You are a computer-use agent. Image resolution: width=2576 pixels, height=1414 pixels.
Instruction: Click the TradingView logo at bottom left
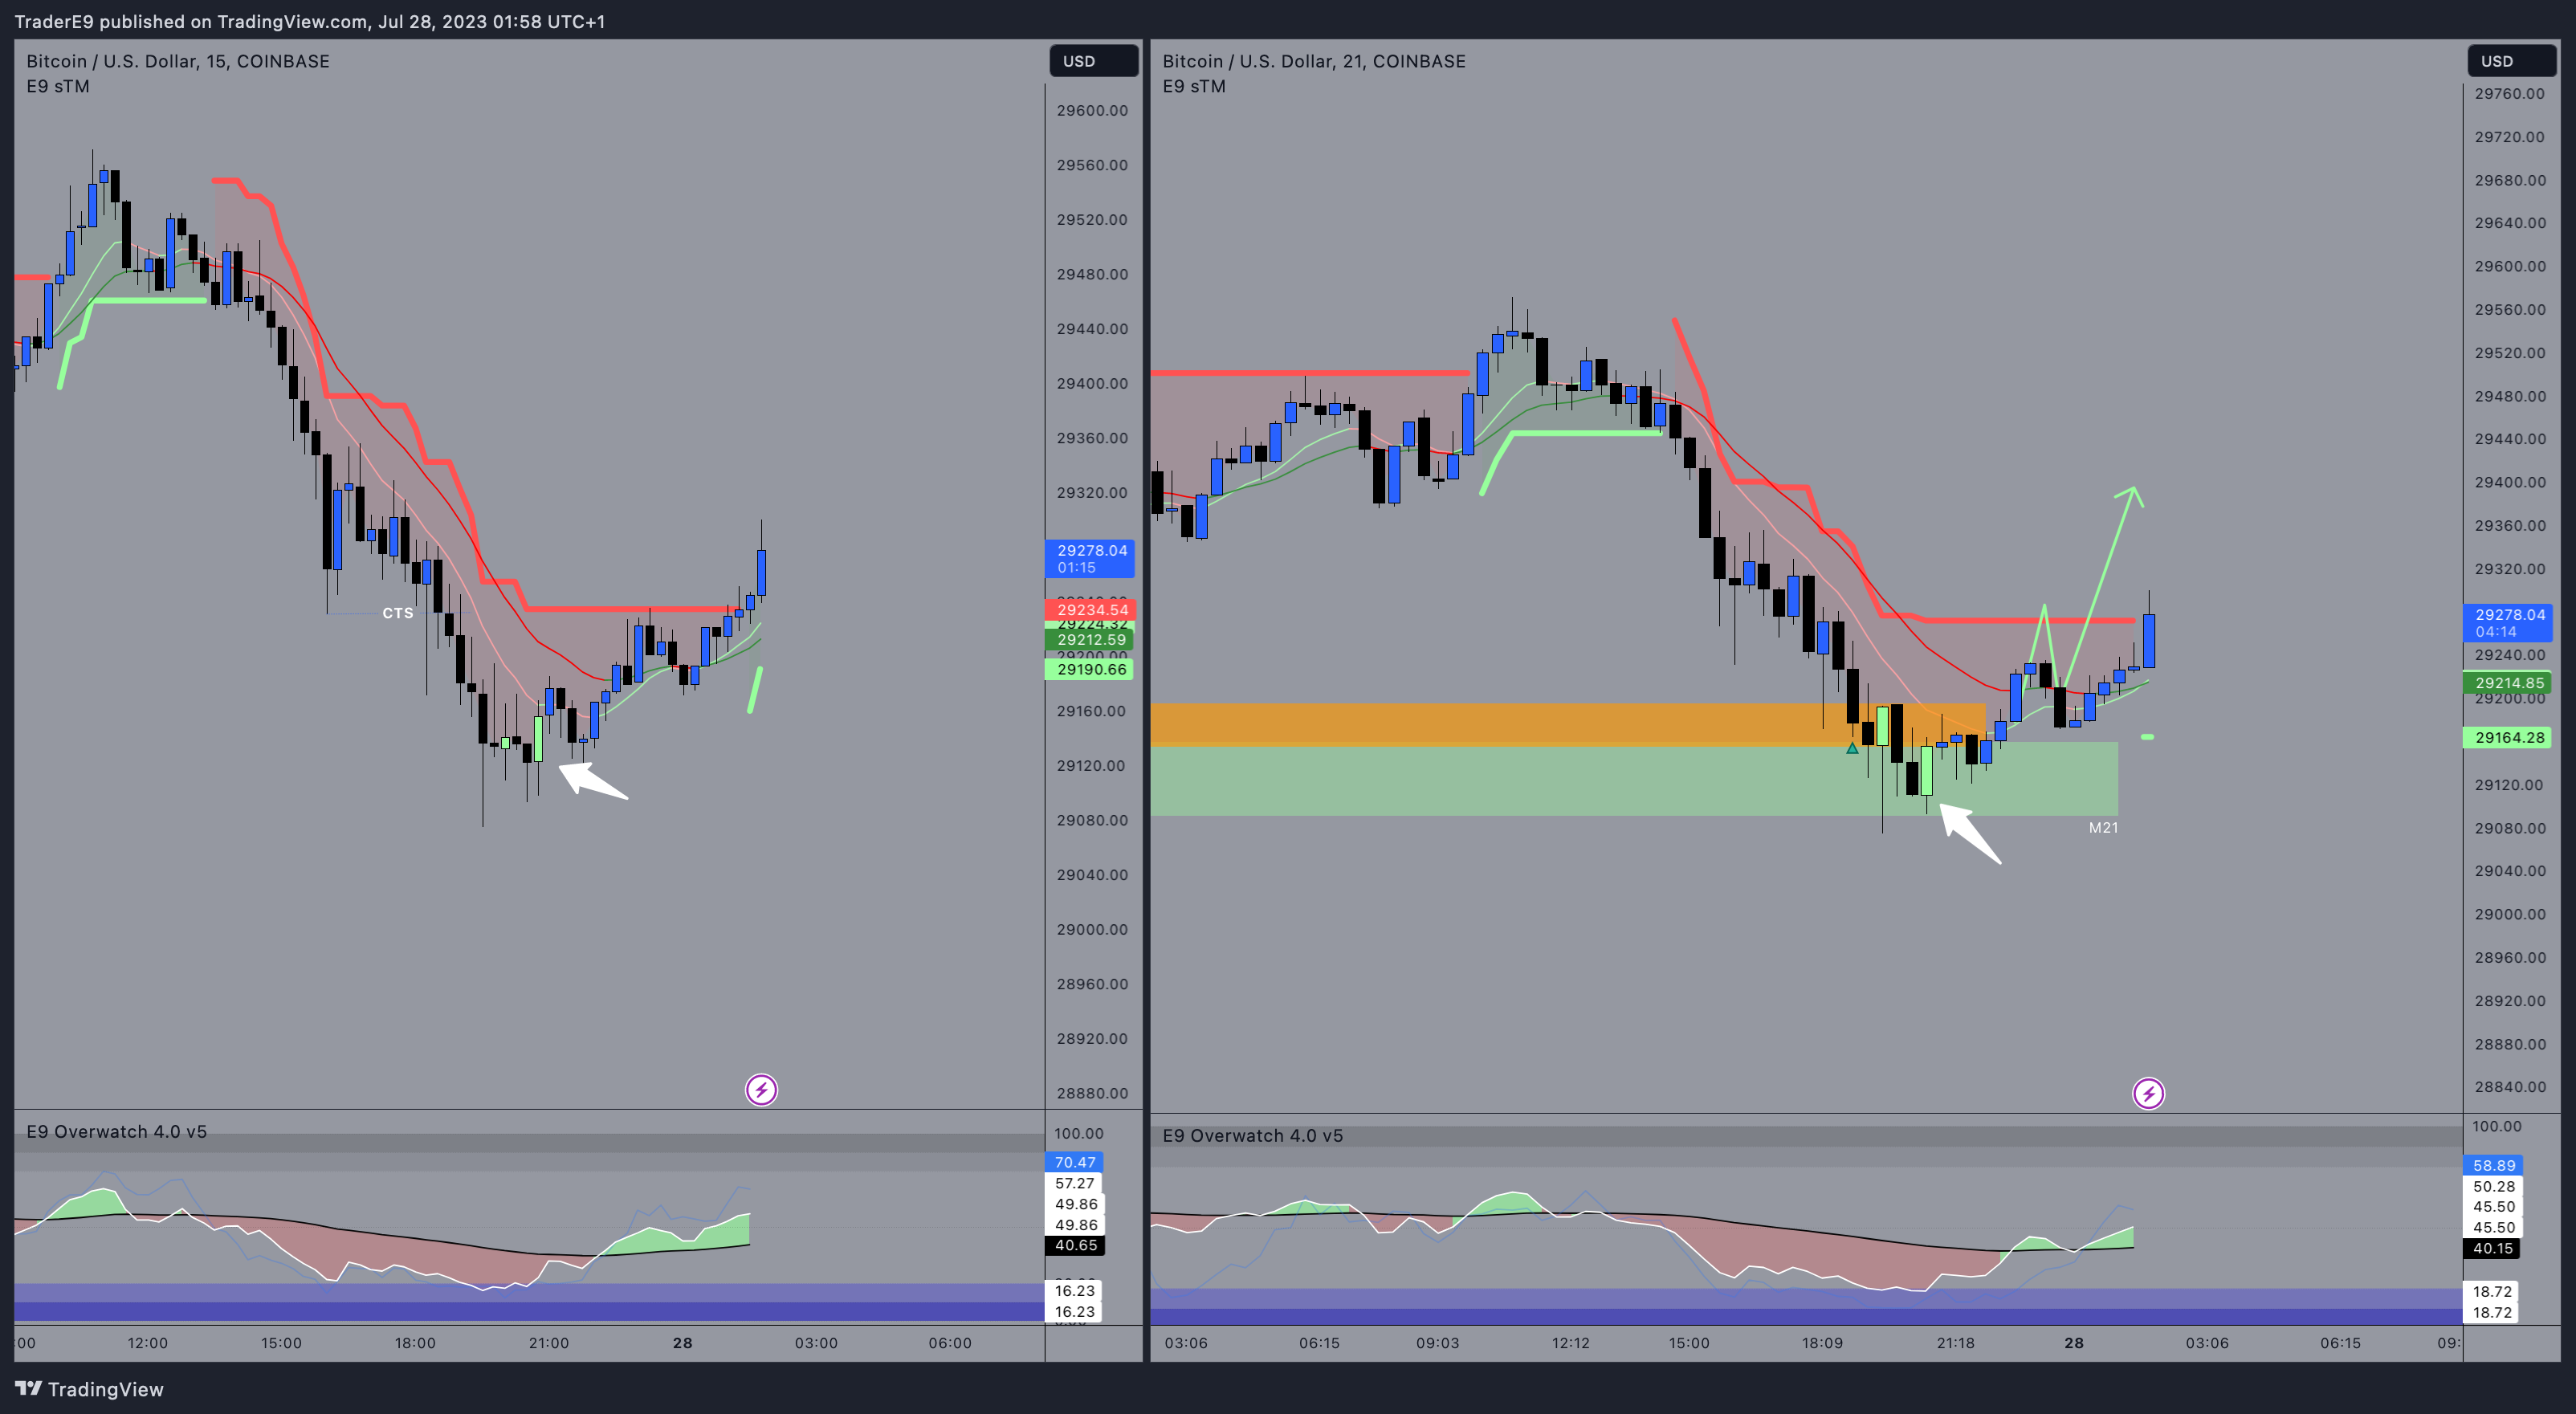pos(89,1389)
